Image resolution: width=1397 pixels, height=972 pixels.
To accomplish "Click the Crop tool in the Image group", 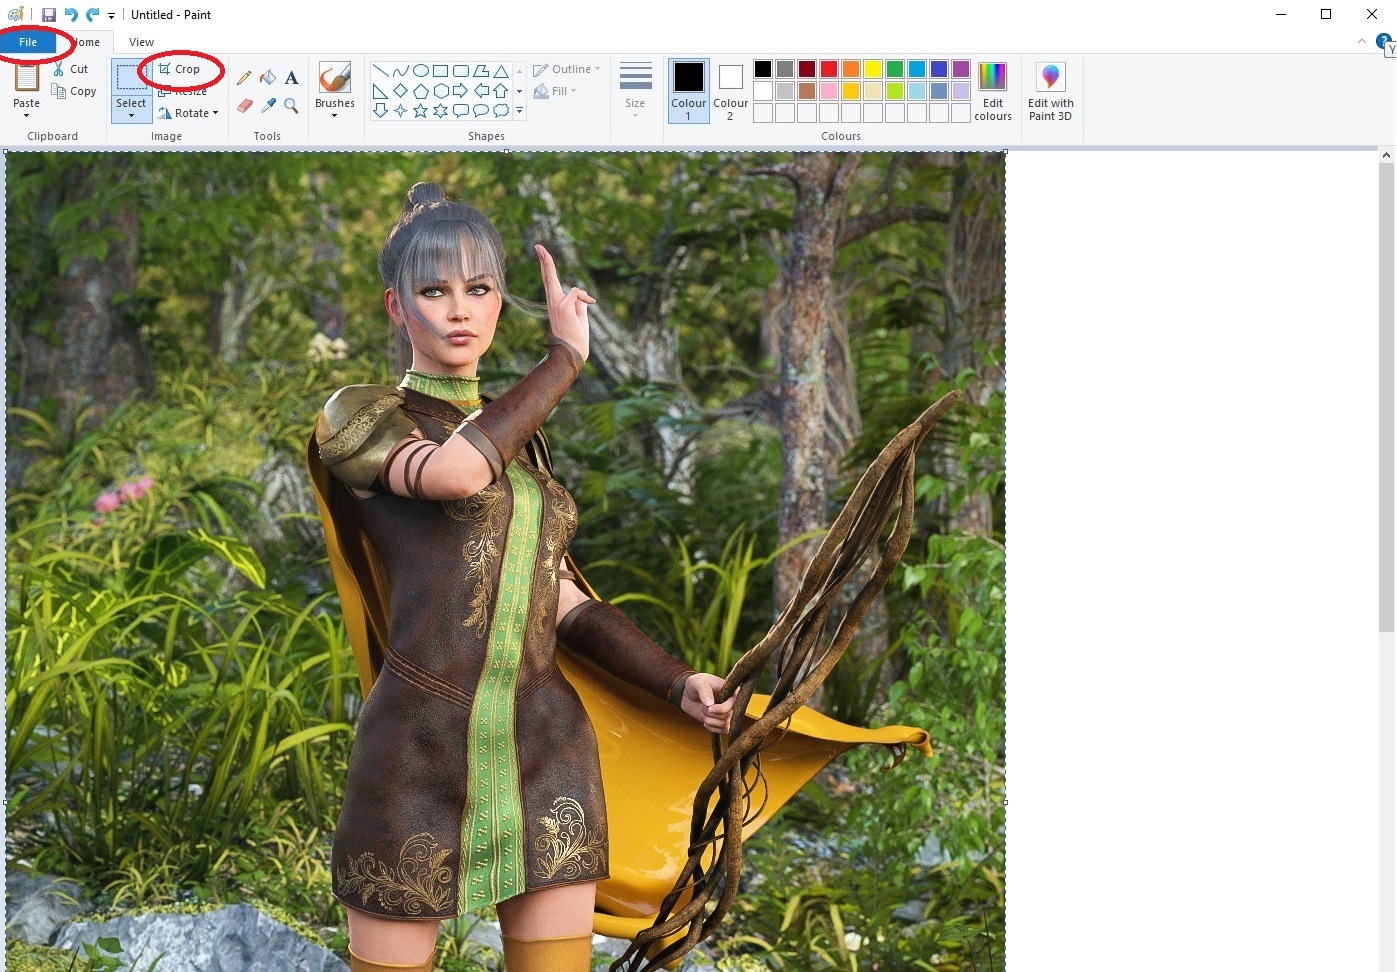I will [x=180, y=69].
